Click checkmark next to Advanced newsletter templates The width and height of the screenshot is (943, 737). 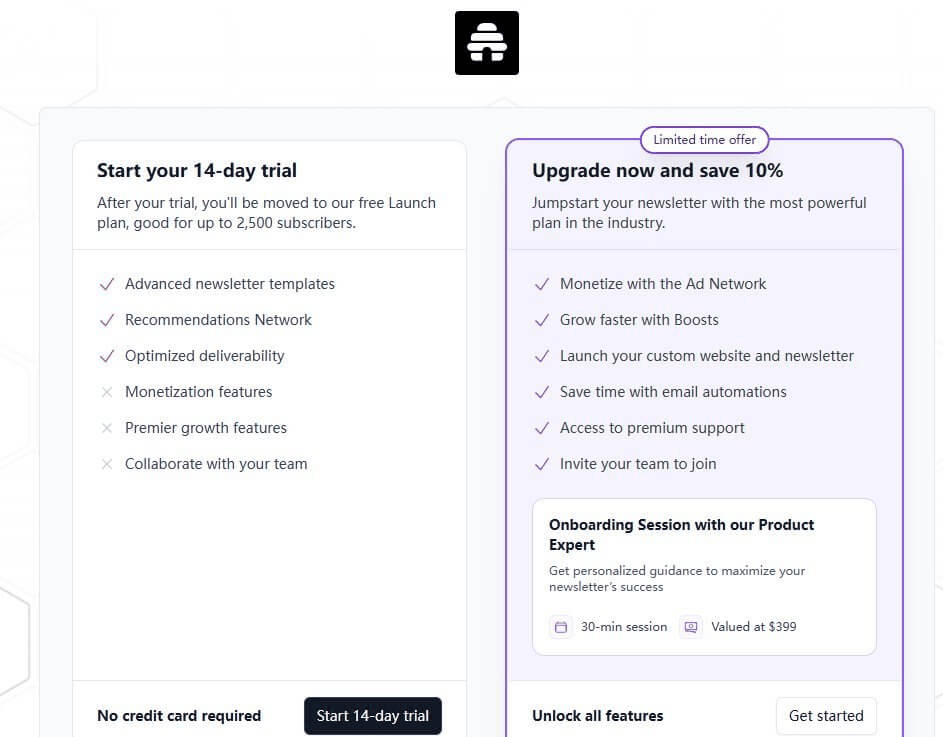tap(106, 284)
